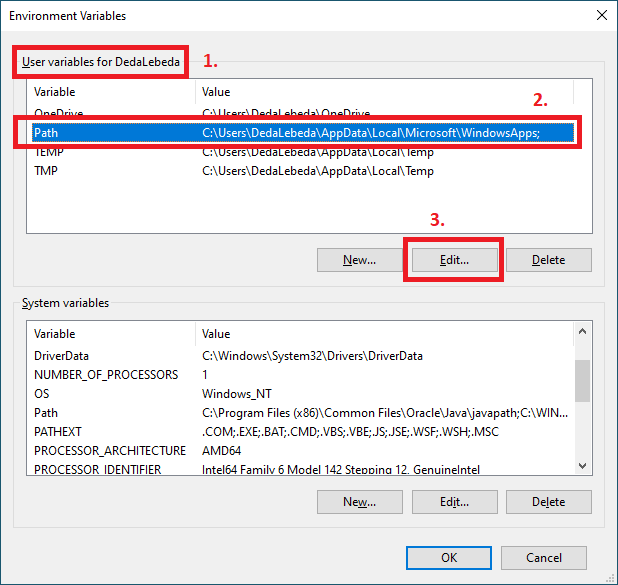The image size is (618, 585).
Task: Select the Path row in system variables
Action: [46, 413]
